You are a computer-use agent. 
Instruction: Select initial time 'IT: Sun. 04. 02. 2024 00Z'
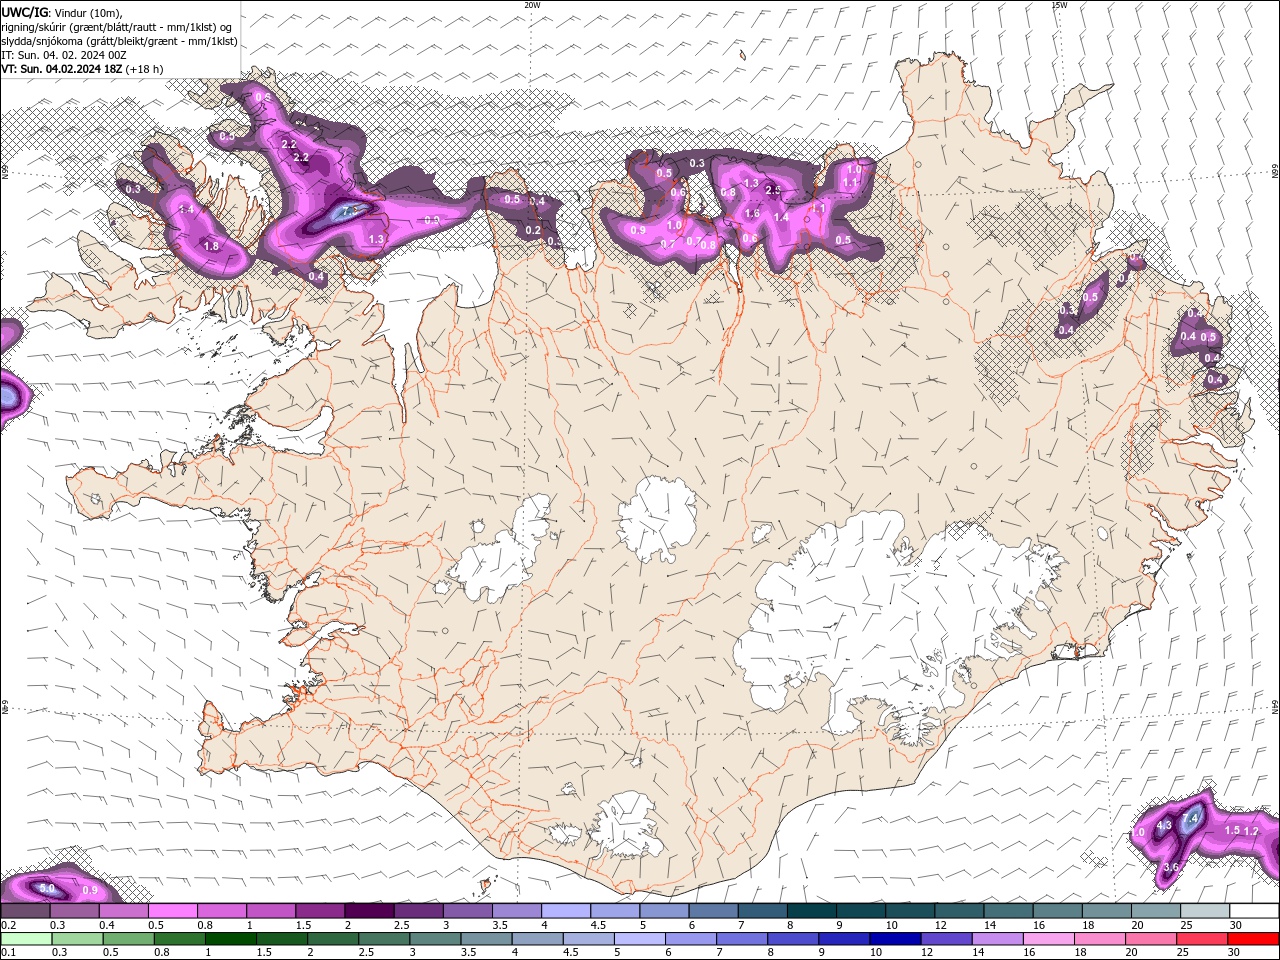(63, 55)
